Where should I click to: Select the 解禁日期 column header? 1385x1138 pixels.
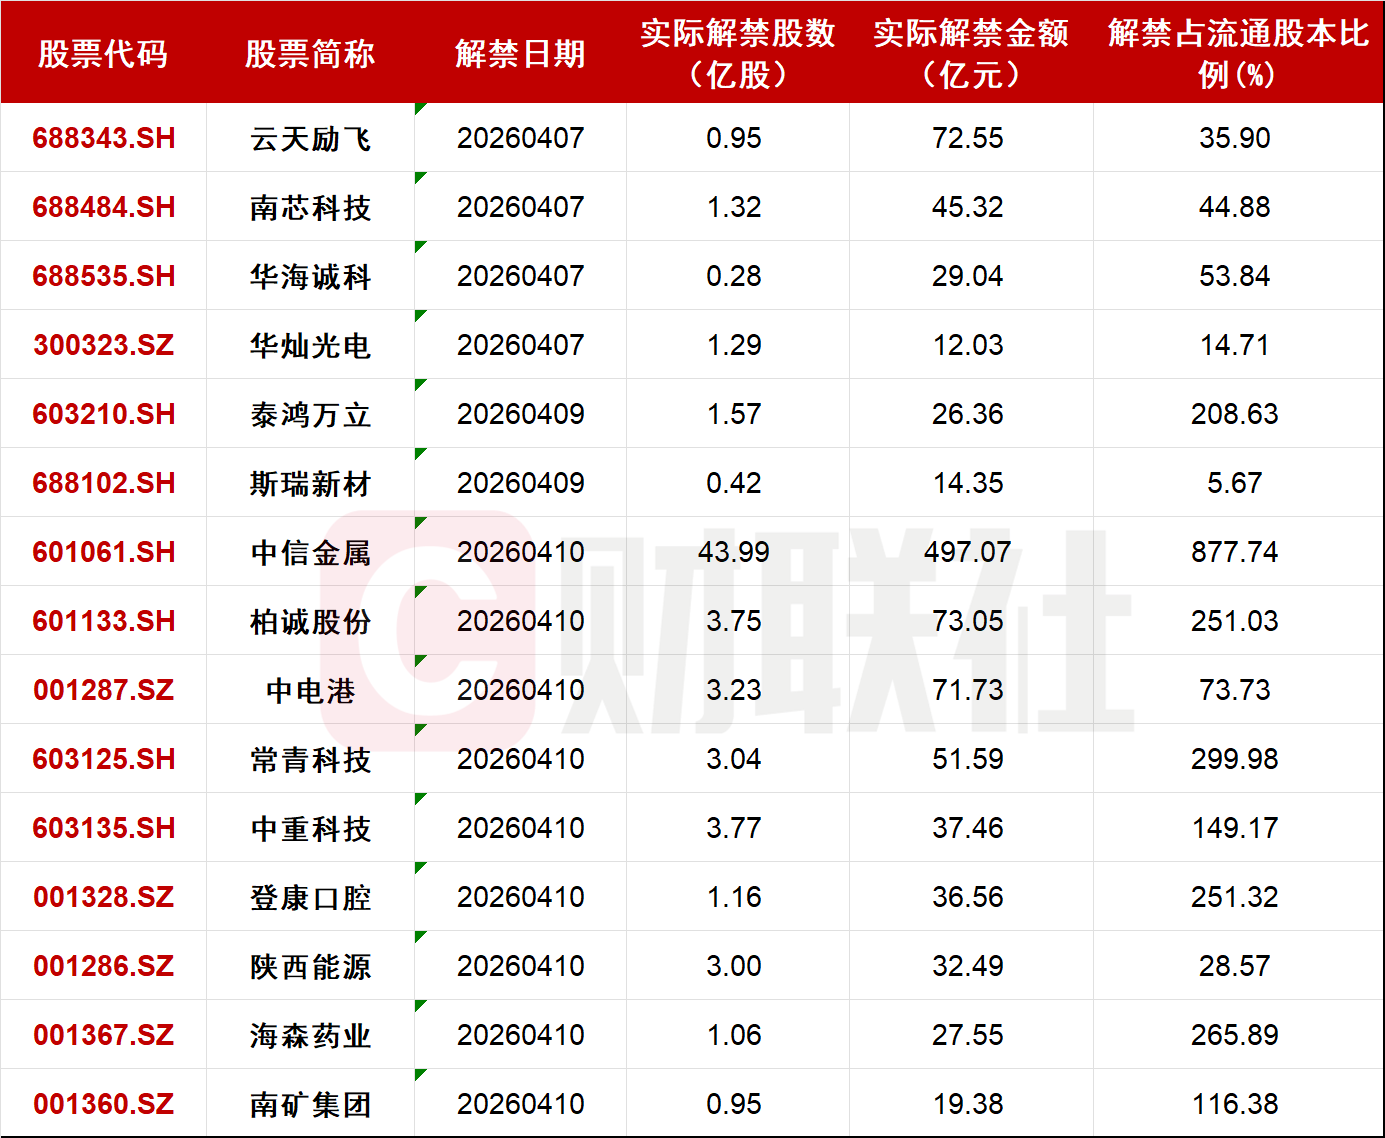[520, 54]
